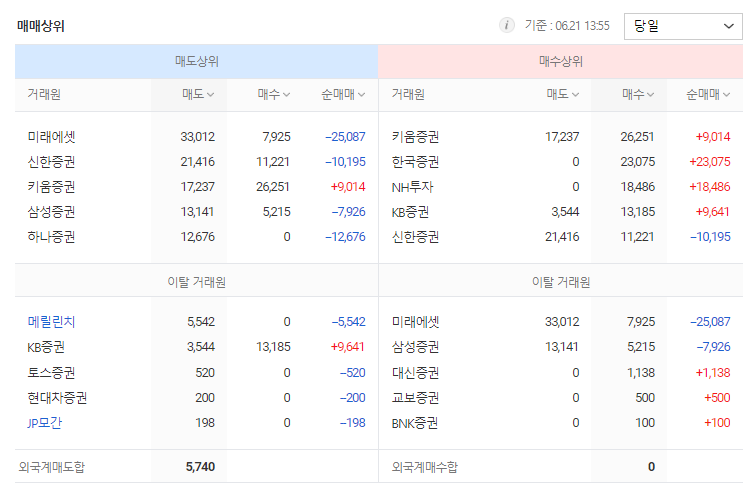749x487 pixels.
Task: Click net value +1,138 for 대신증권
Action: pos(713,372)
